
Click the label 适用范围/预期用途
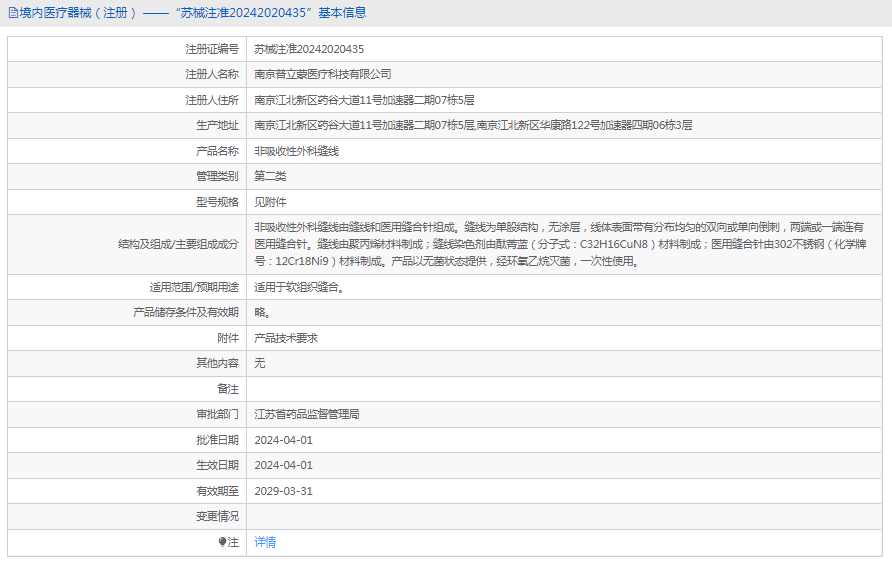coord(194,287)
